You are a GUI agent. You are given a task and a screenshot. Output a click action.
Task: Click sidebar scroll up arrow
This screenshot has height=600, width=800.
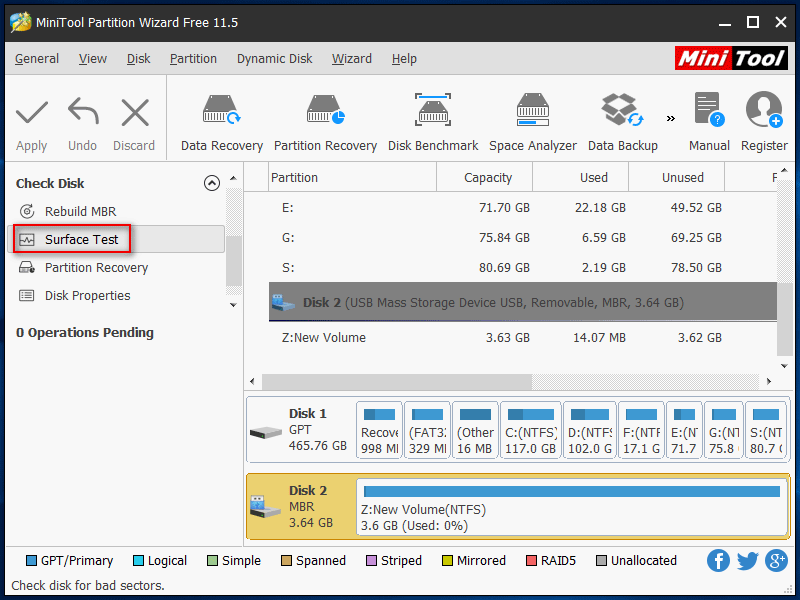click(x=233, y=179)
